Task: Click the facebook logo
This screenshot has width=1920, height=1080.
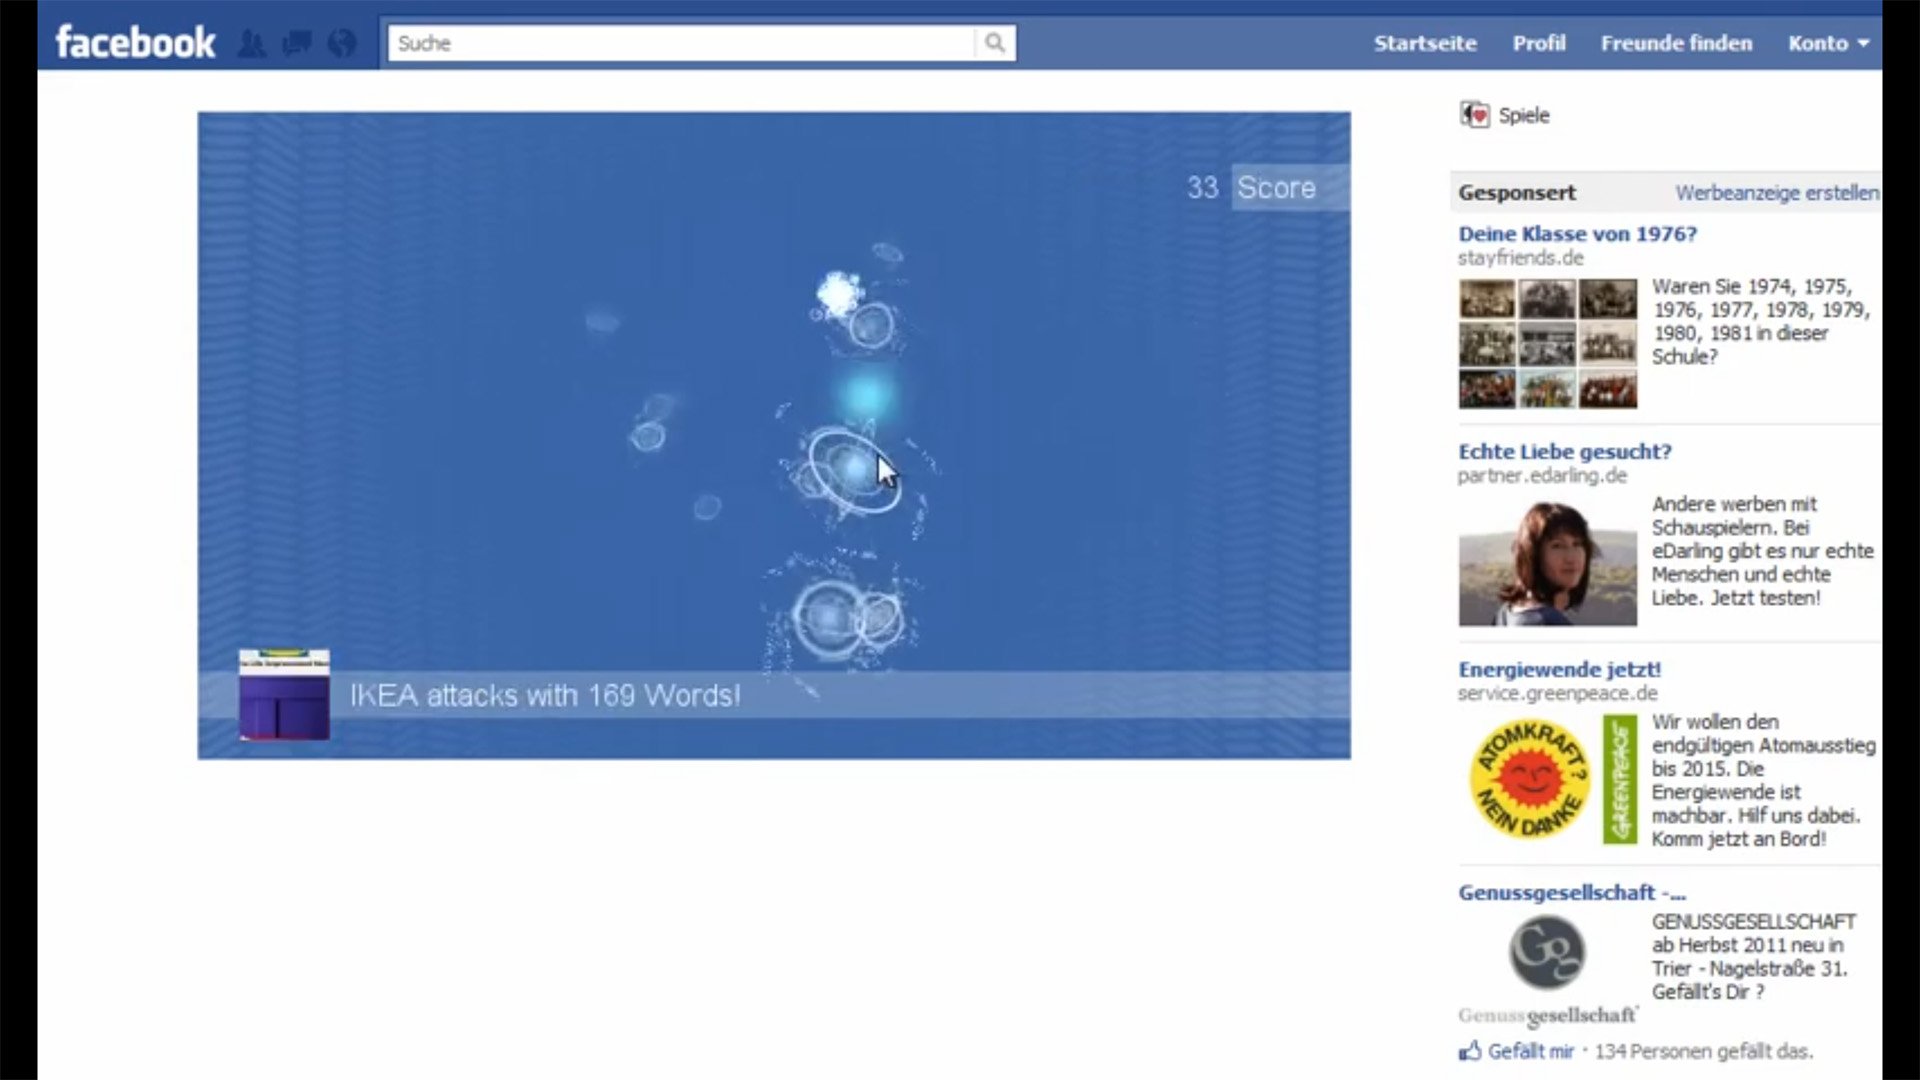Action: point(135,43)
